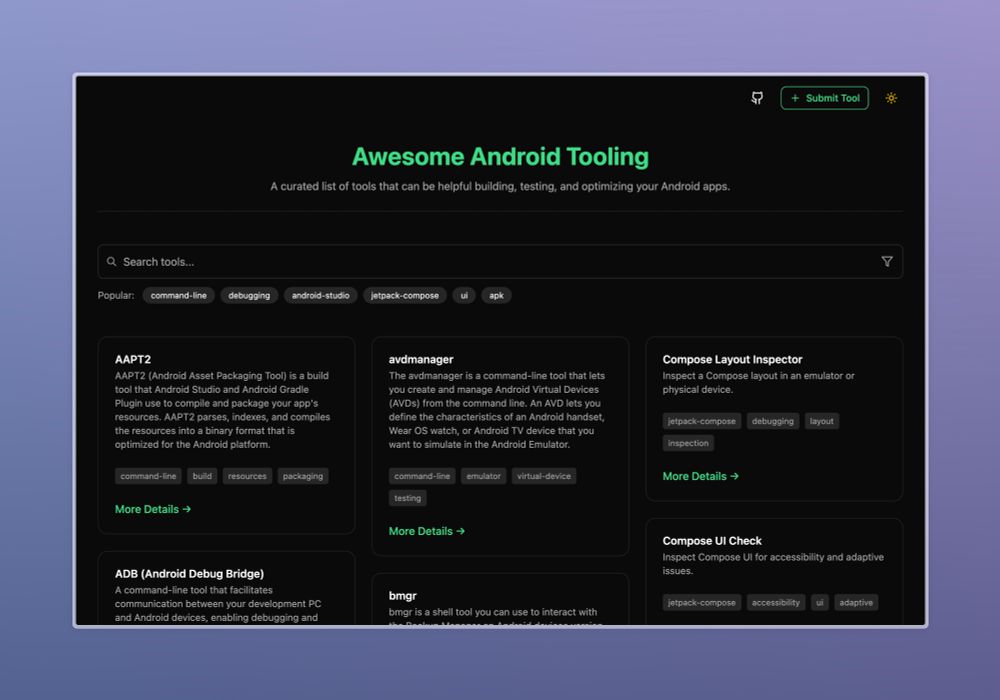This screenshot has width=1000, height=700.
Task: Click the search magnifier icon
Action: 112,261
